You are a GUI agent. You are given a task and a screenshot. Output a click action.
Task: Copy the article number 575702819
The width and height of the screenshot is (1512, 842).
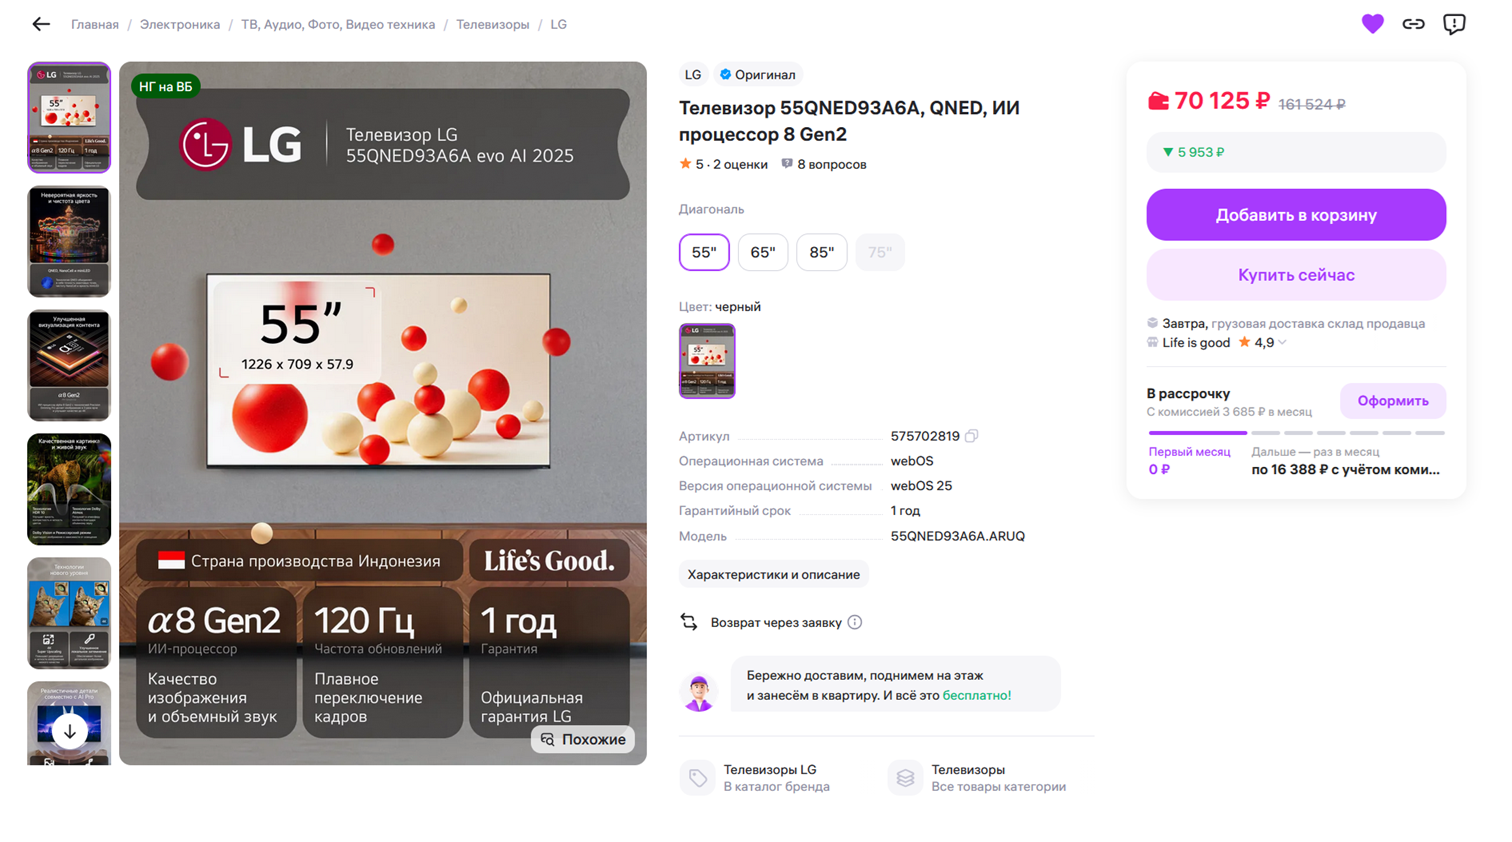[972, 436]
